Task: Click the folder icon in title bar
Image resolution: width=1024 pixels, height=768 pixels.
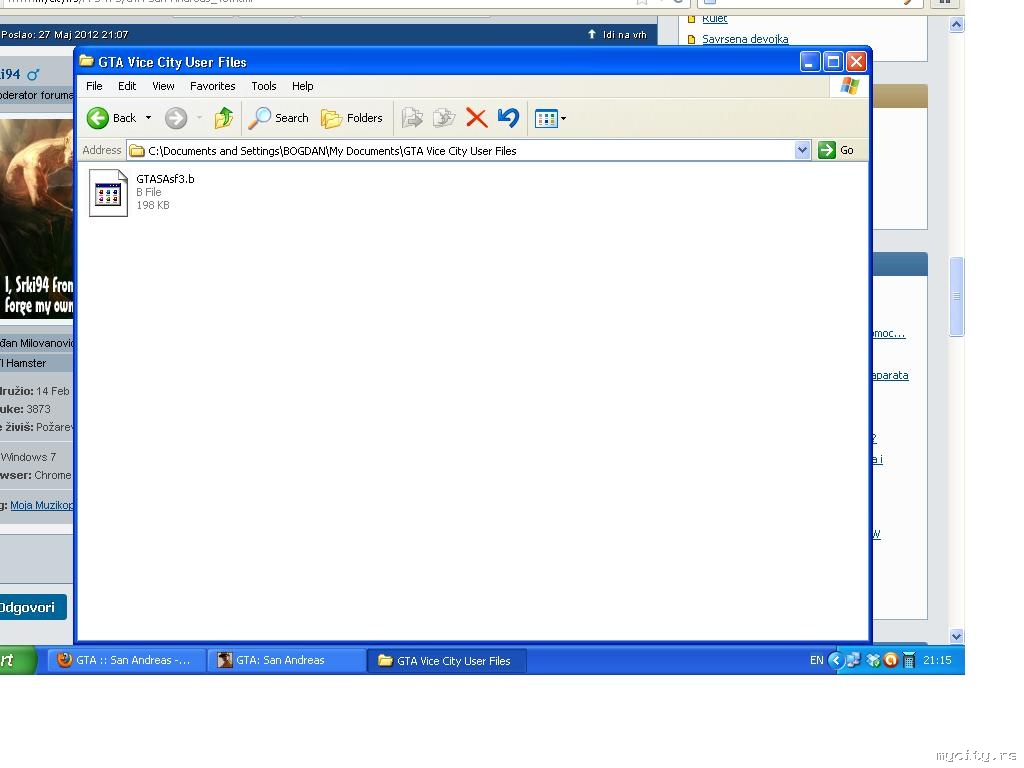Action: [x=86, y=61]
